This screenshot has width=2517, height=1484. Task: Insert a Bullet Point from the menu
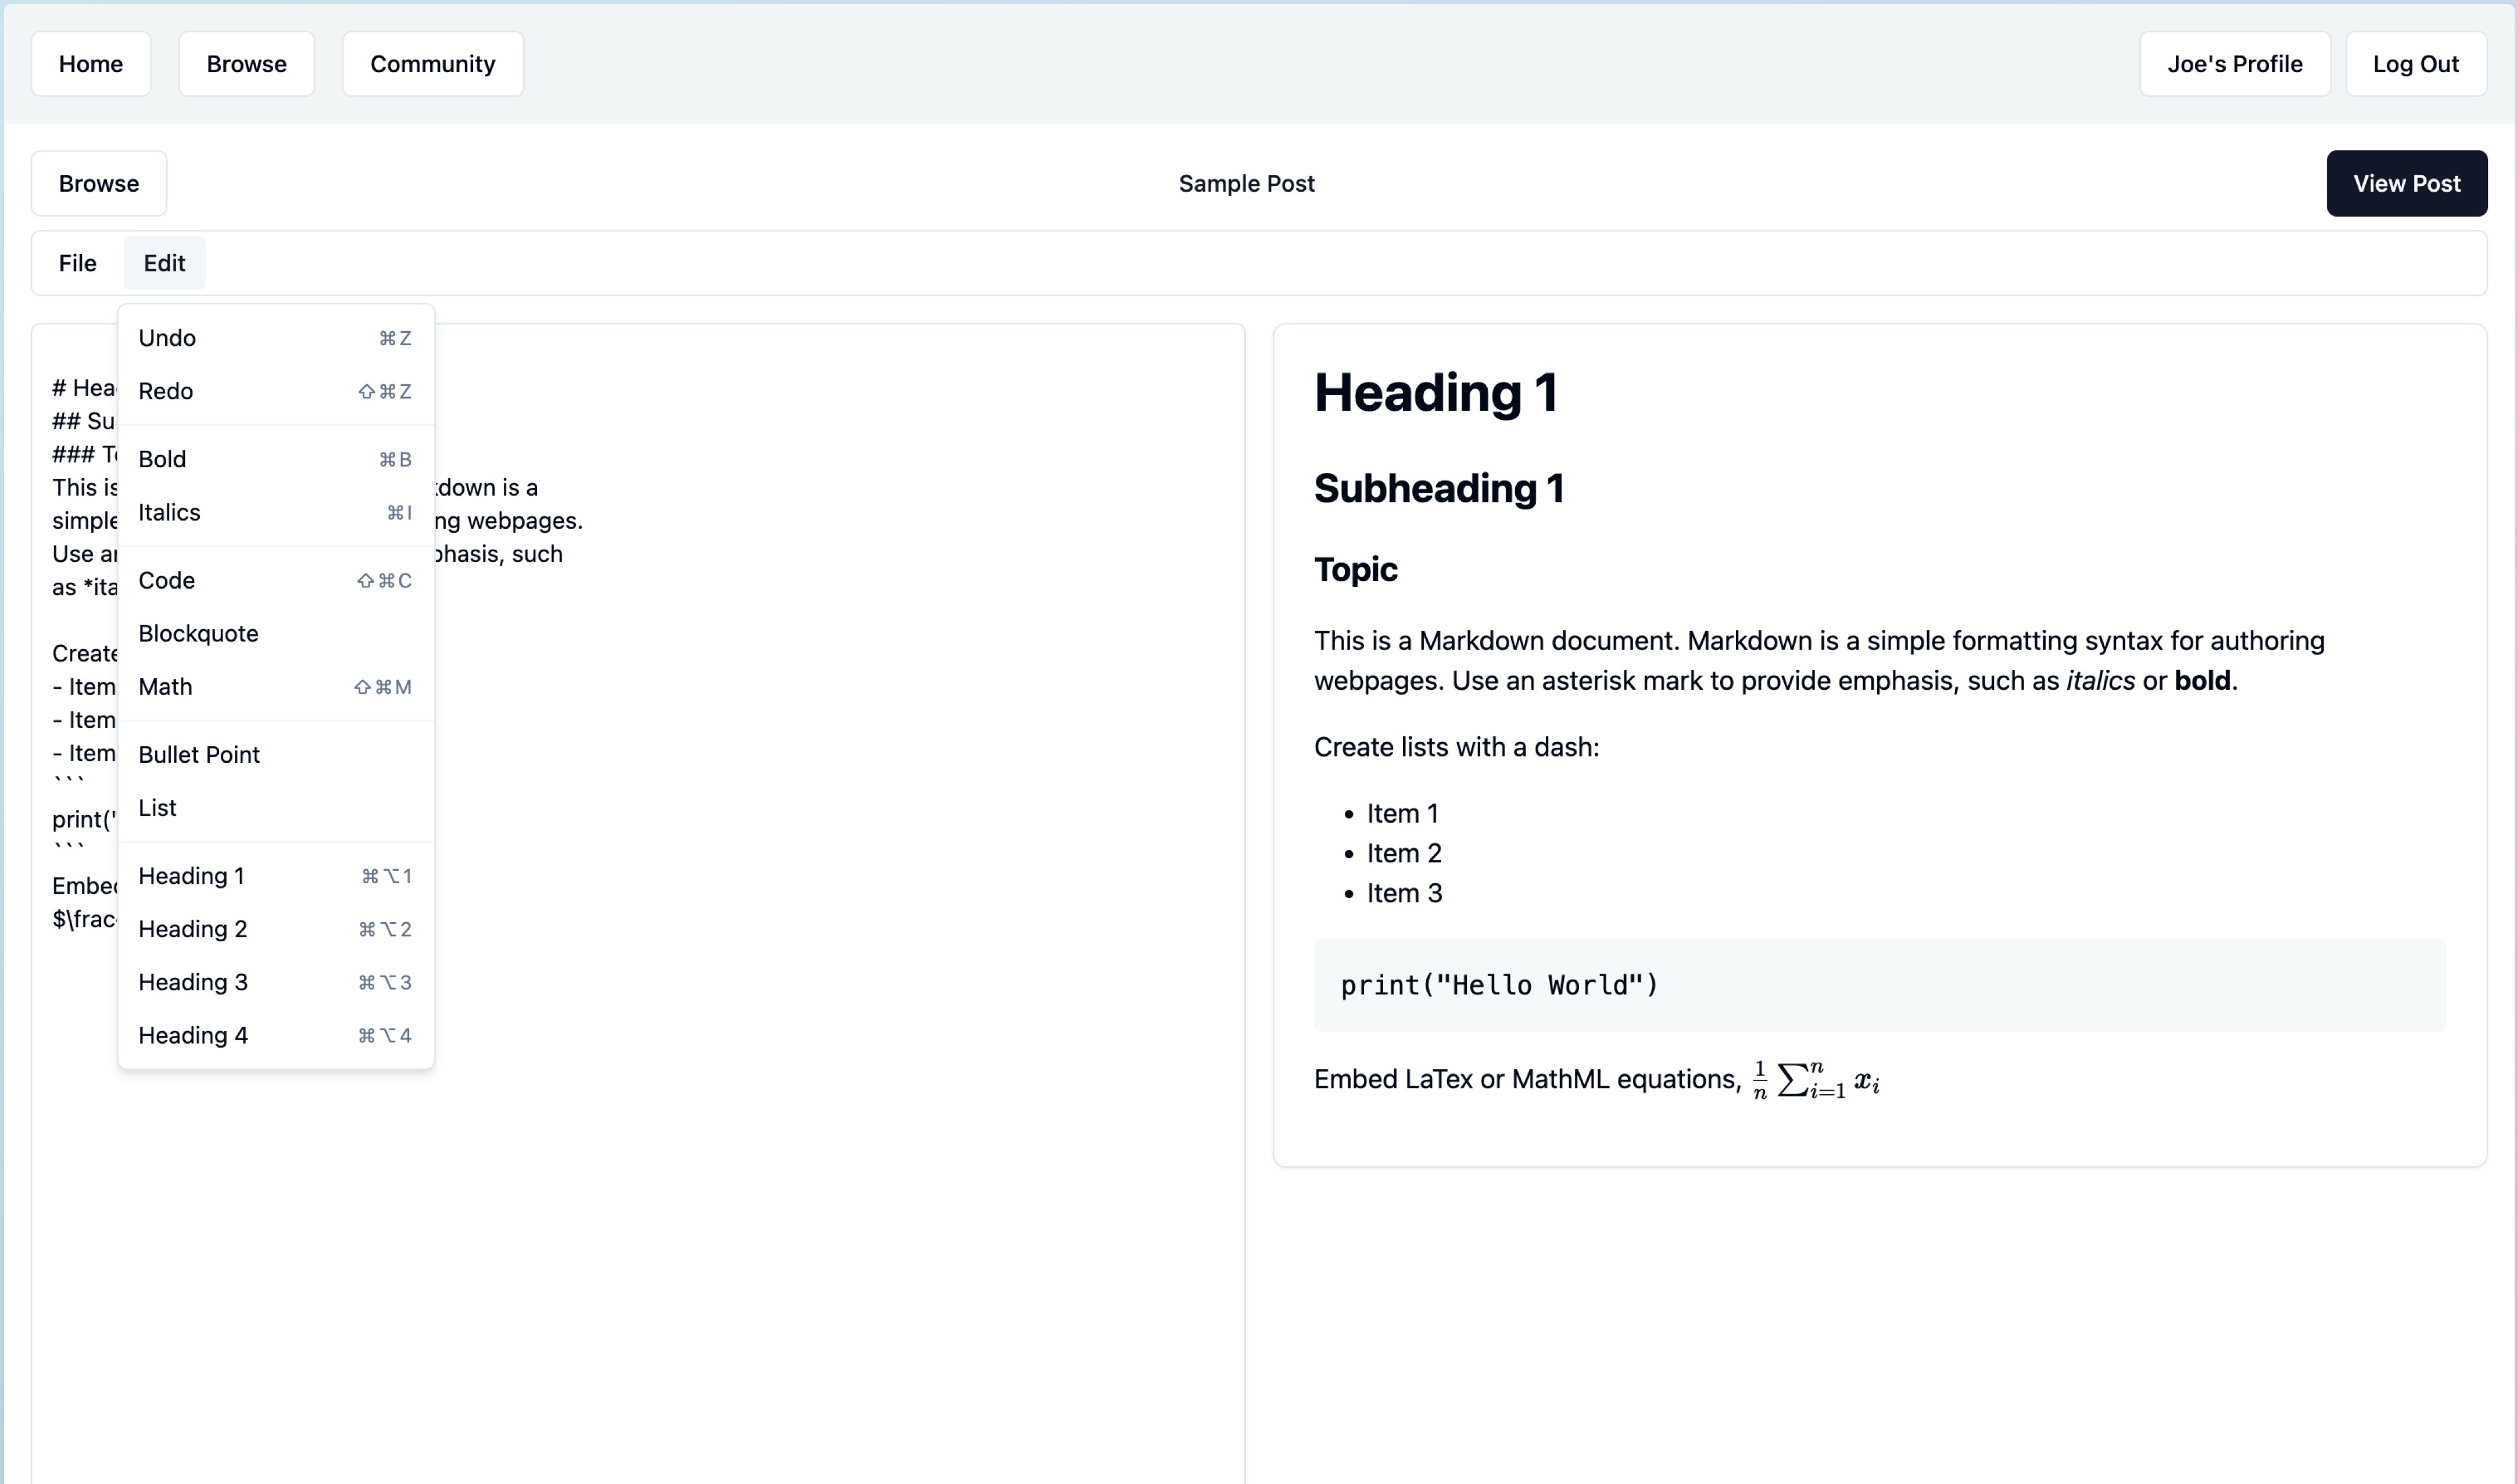pos(276,754)
